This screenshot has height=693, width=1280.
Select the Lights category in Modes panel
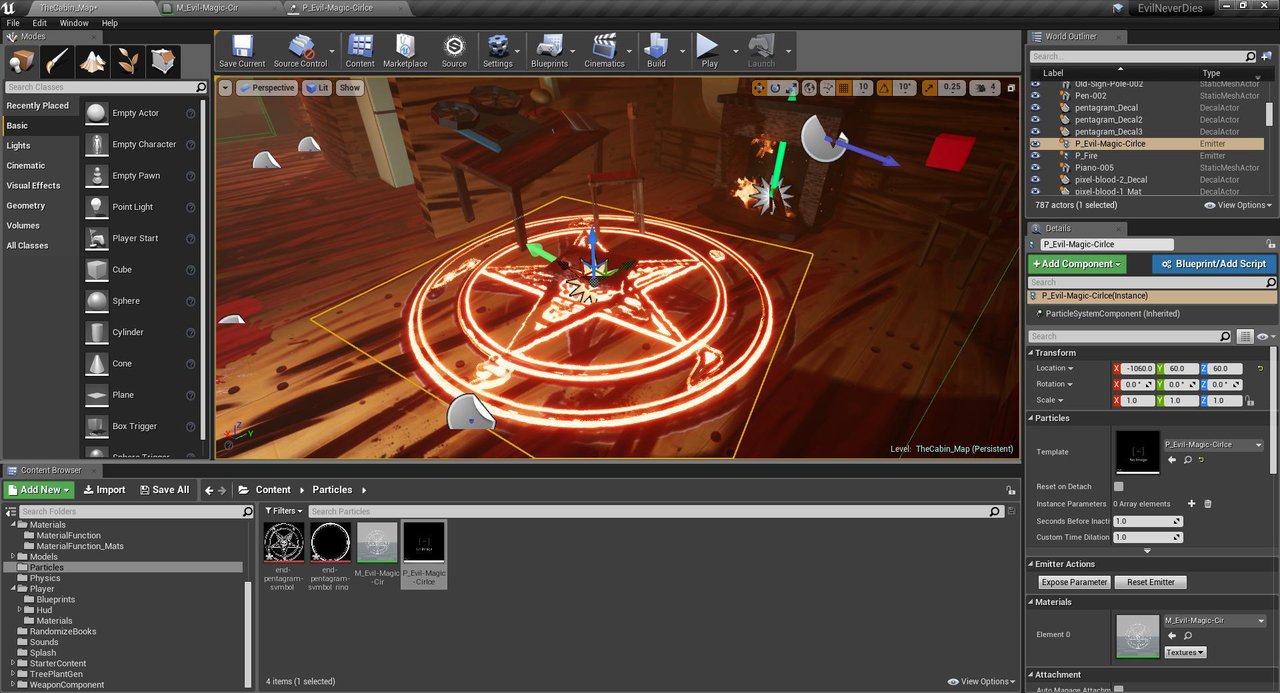[x=18, y=146]
